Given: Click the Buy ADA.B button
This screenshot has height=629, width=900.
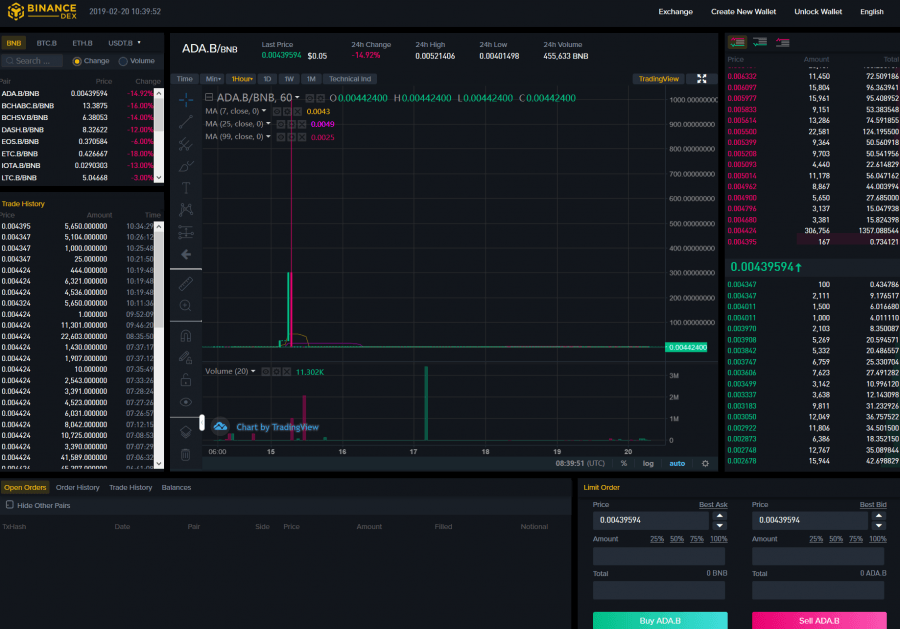Looking at the screenshot, I should 660,620.
